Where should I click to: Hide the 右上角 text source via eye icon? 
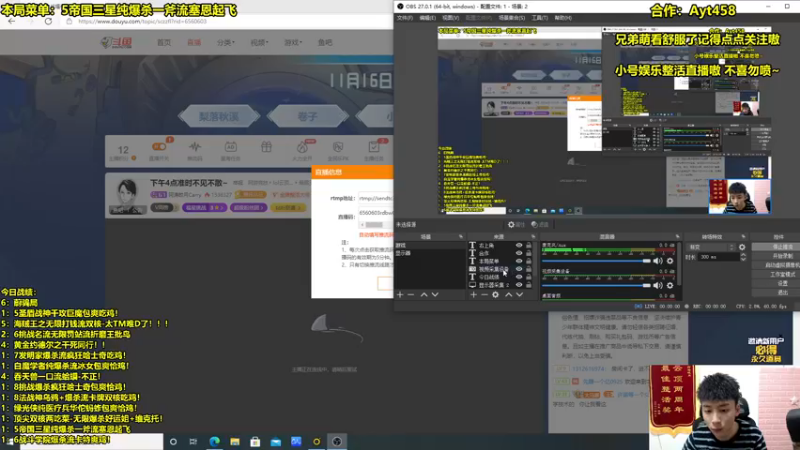pyautogui.click(x=519, y=245)
